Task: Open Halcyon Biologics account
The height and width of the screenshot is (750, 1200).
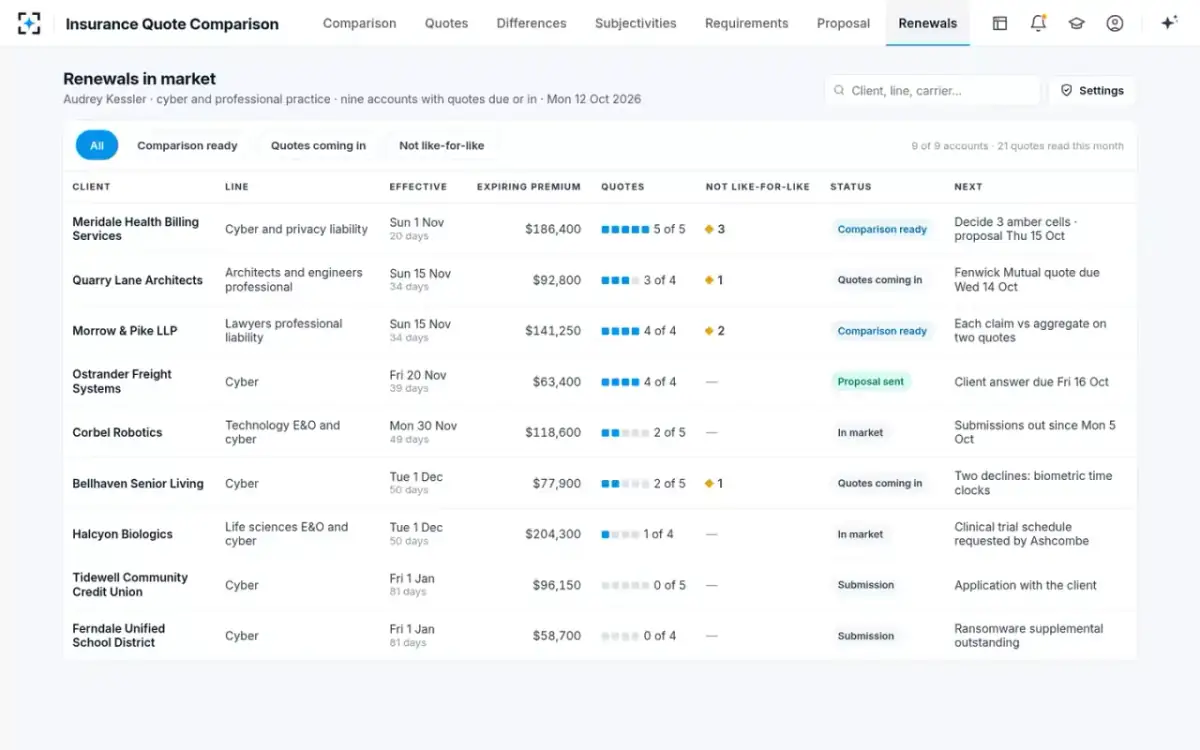Action: pos(122,534)
